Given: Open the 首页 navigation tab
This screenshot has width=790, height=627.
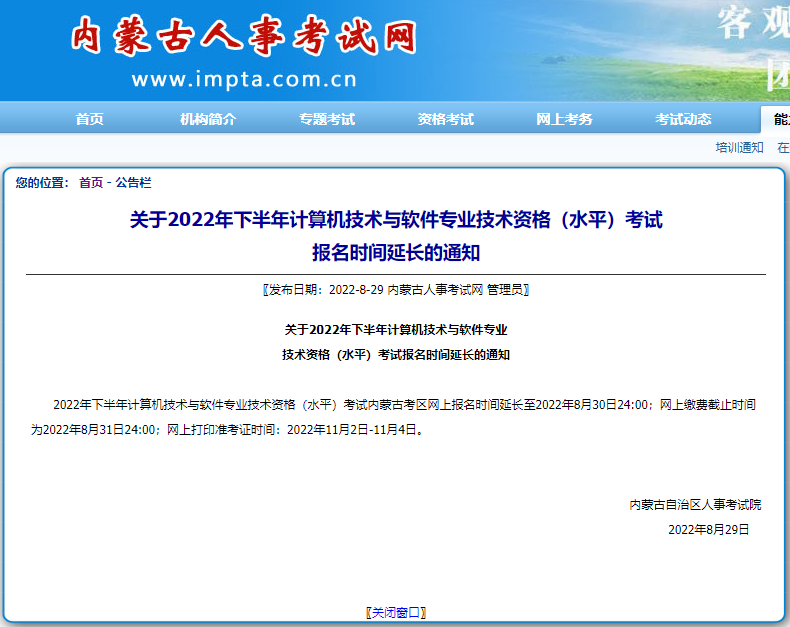Looking at the screenshot, I should point(89,119).
